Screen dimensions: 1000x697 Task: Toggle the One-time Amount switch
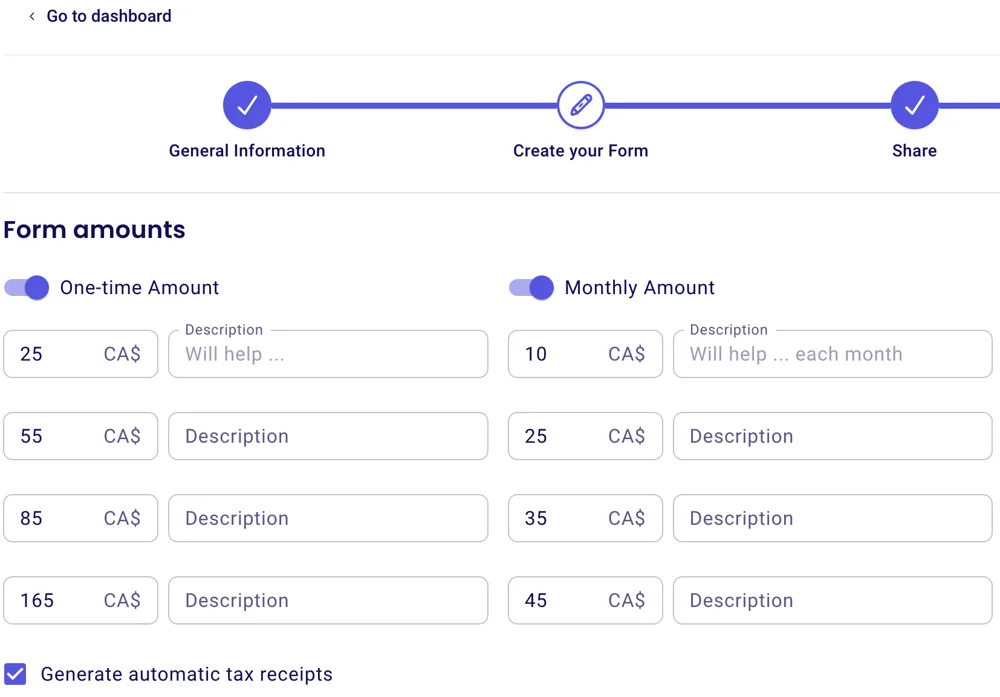pos(26,288)
